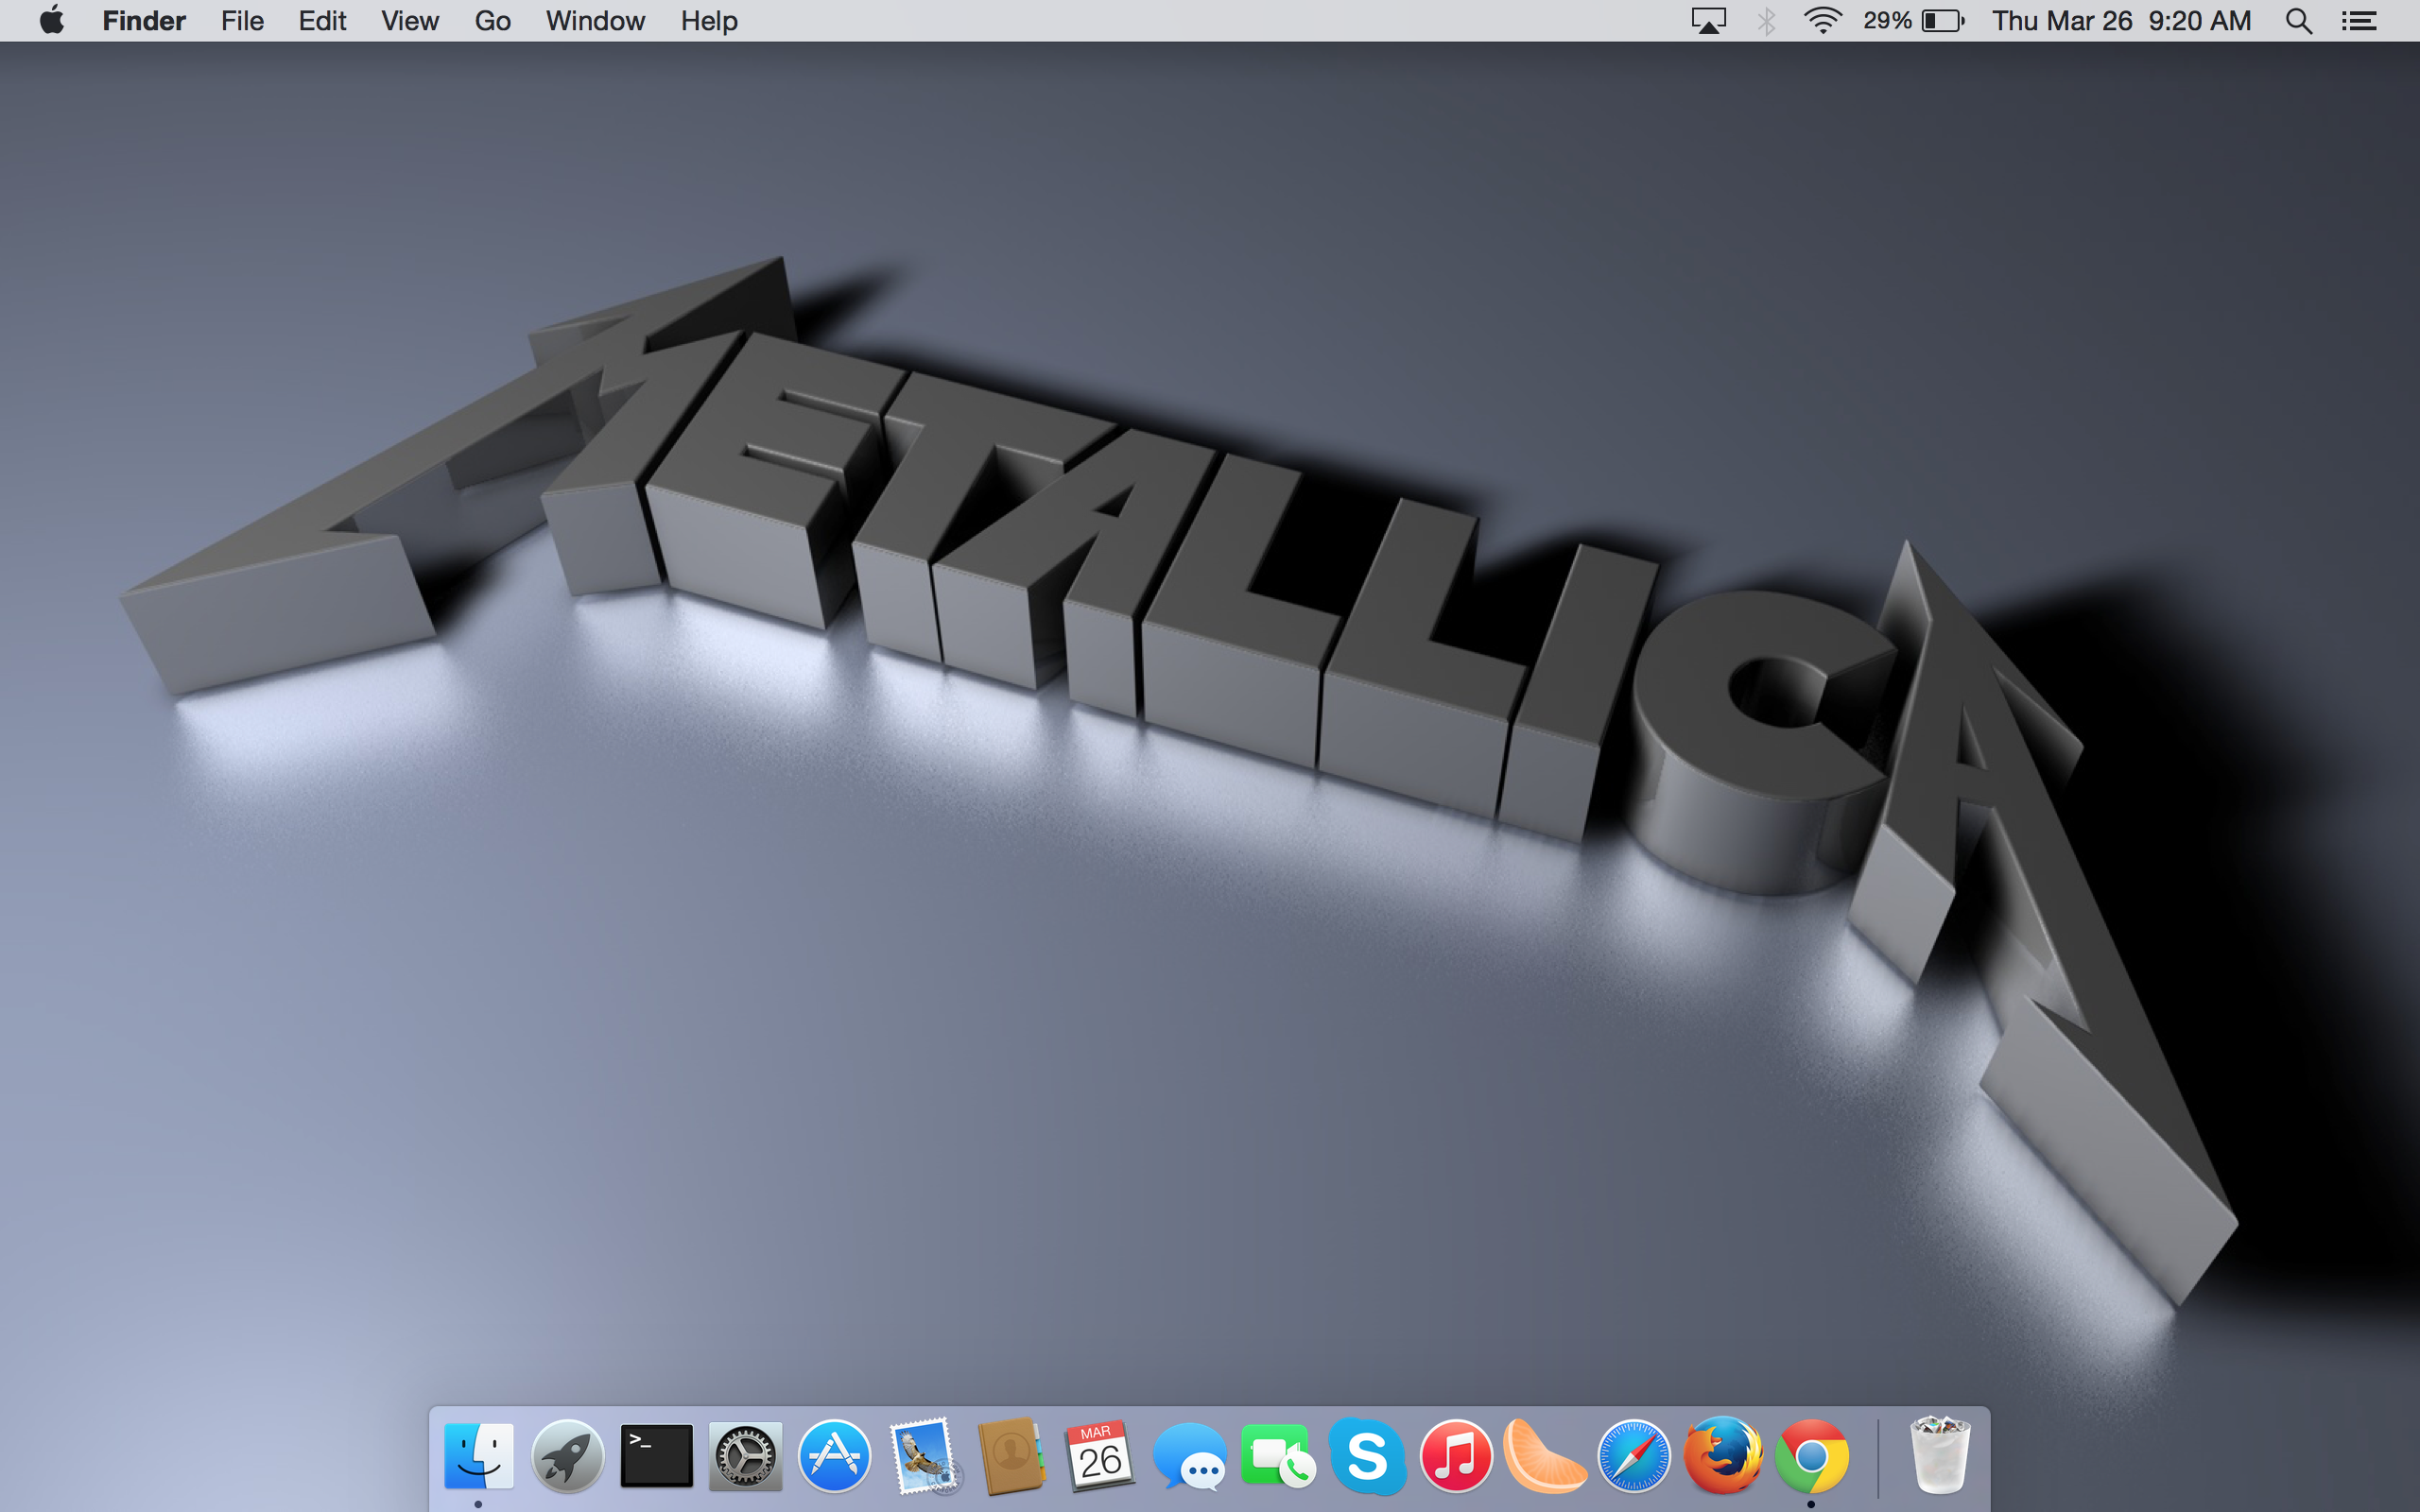Open the Apple menu
The height and width of the screenshot is (1512, 2420).
tap(52, 20)
